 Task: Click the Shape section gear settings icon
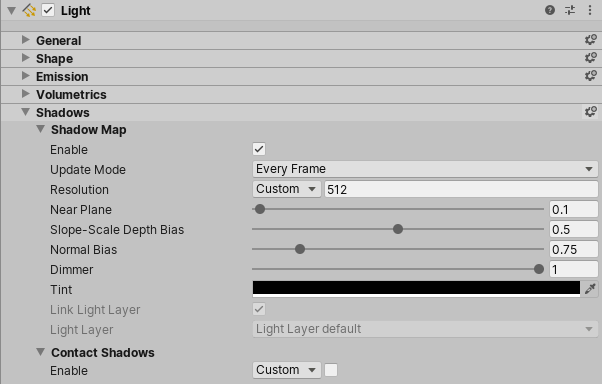point(590,58)
